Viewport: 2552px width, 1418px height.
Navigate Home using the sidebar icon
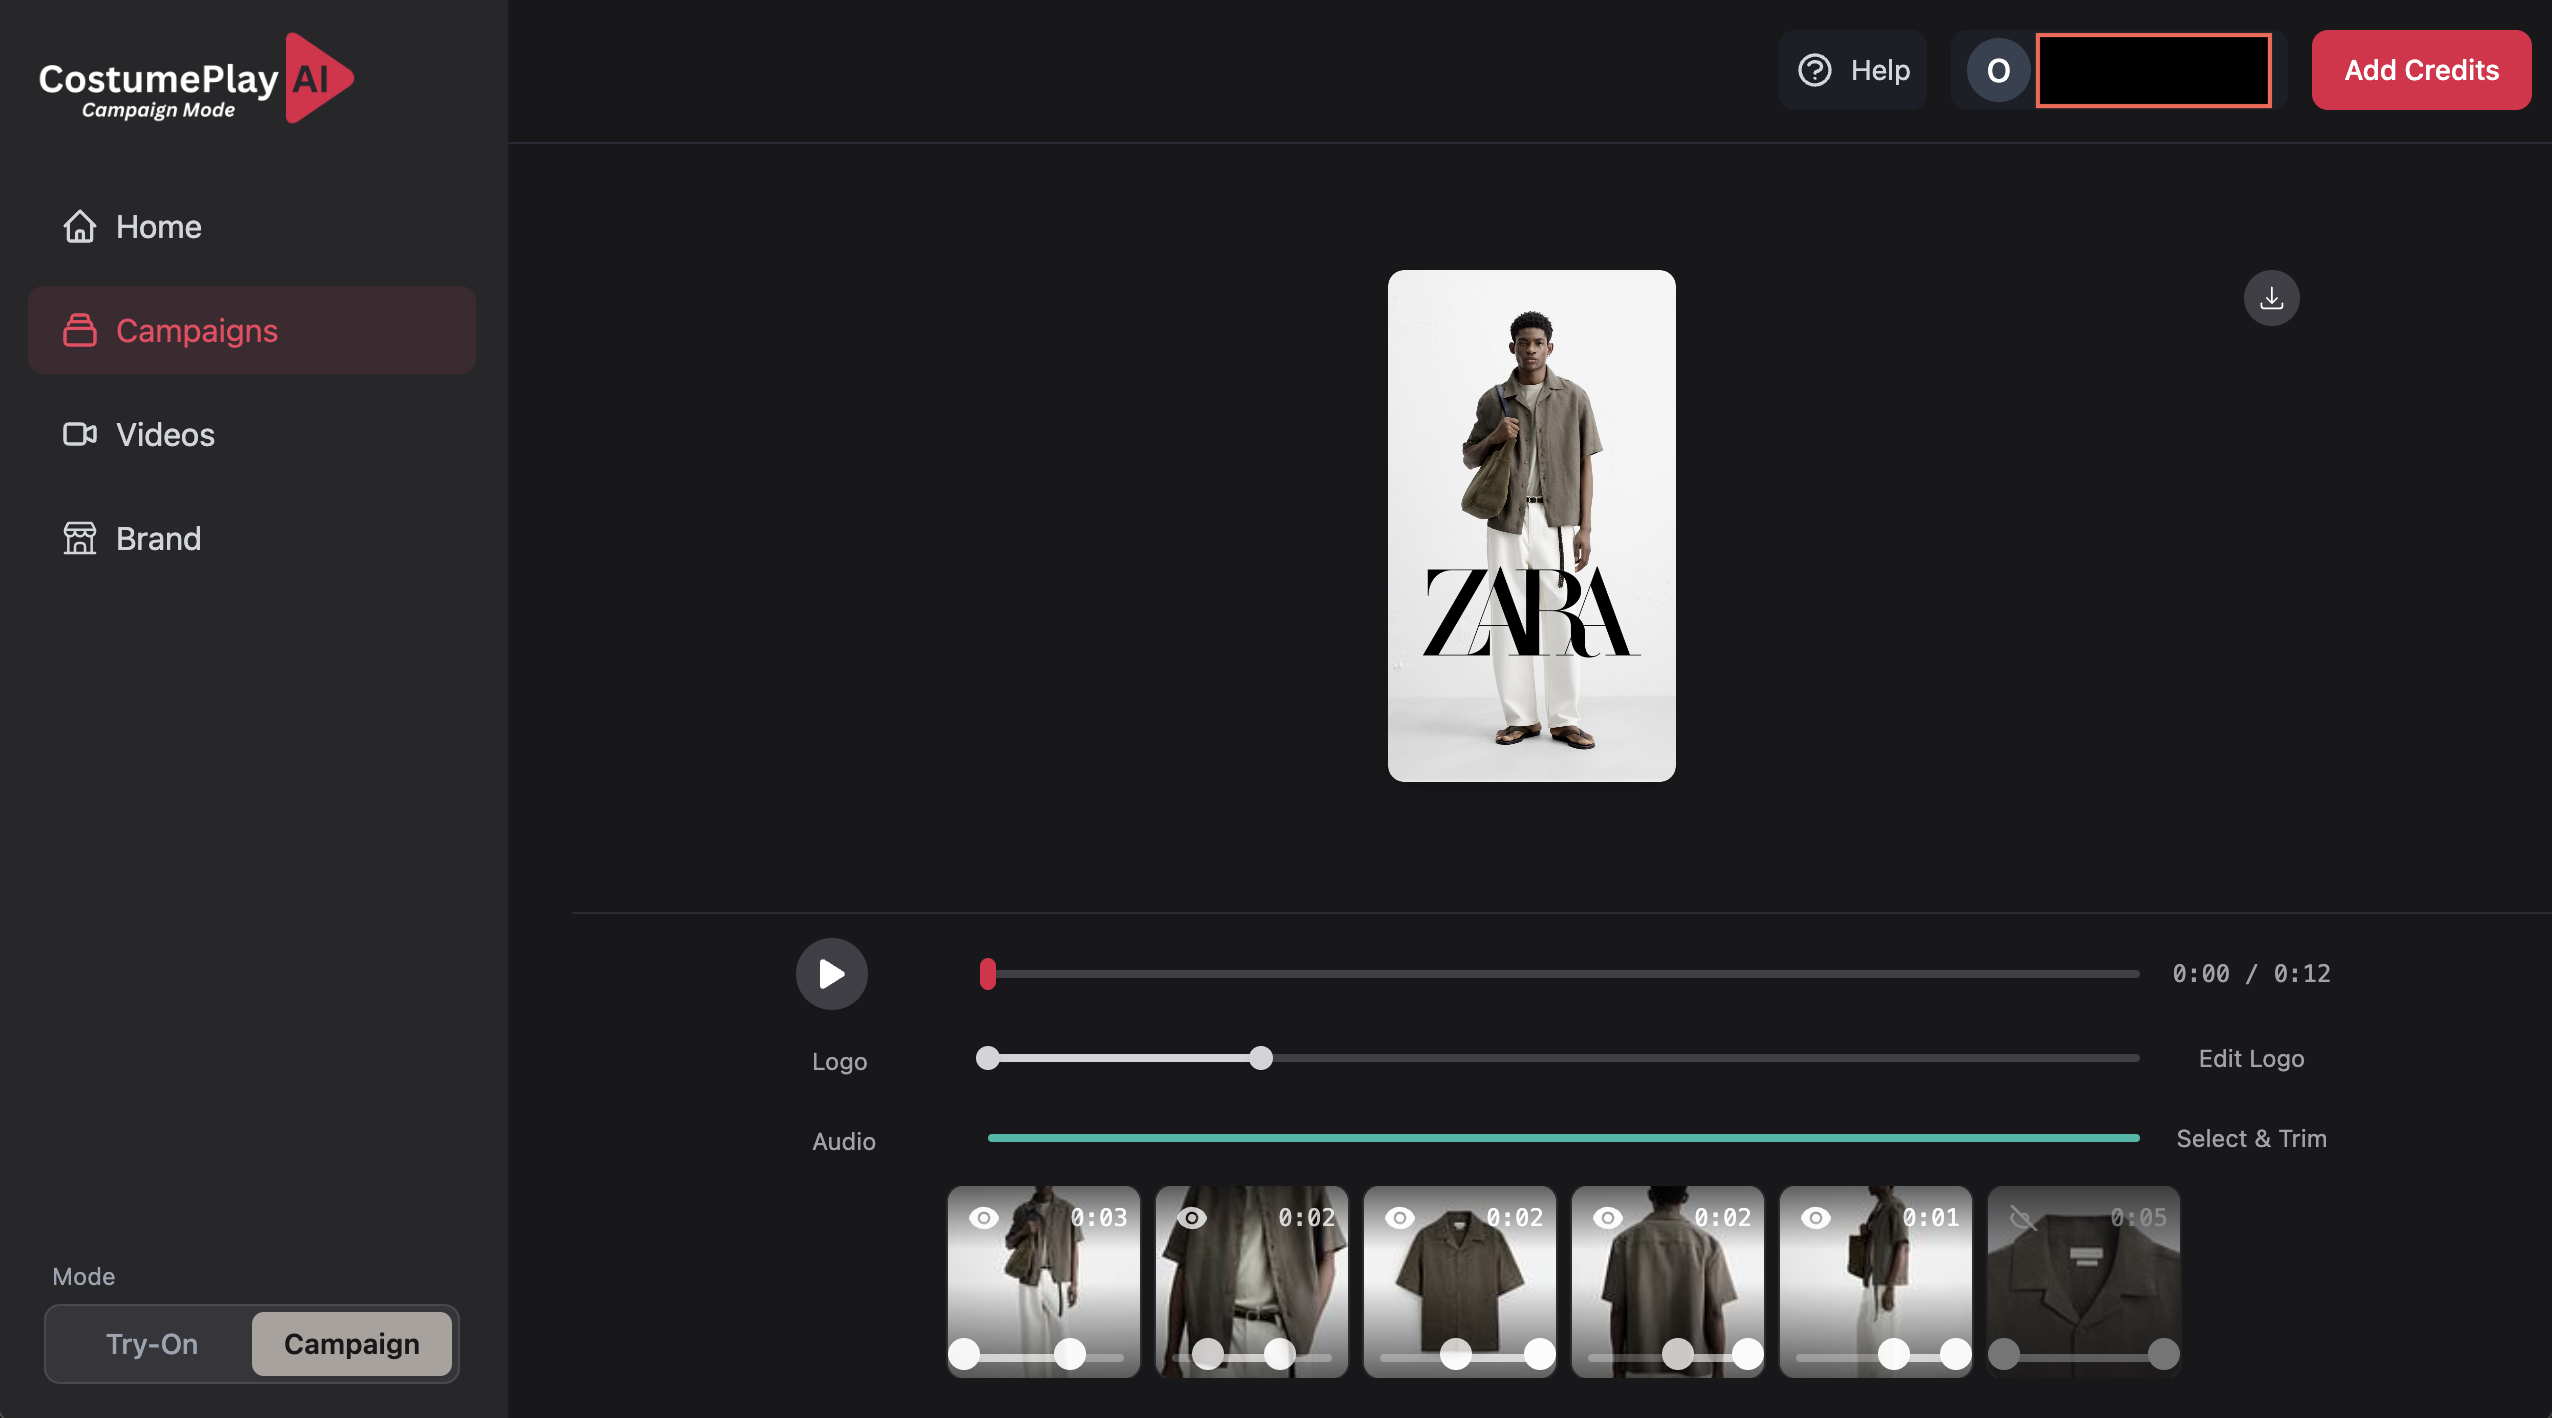[80, 227]
